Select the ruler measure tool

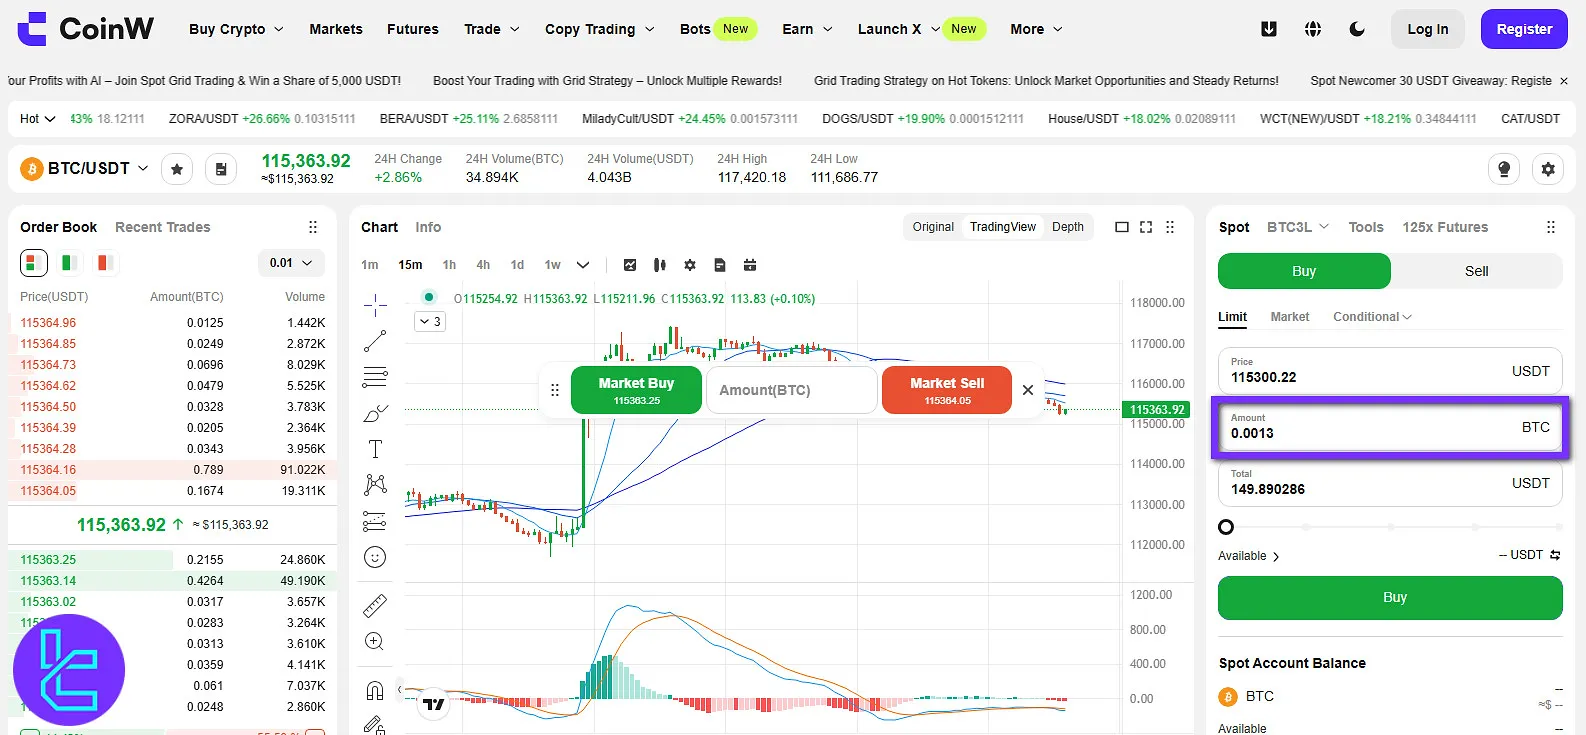tap(375, 605)
